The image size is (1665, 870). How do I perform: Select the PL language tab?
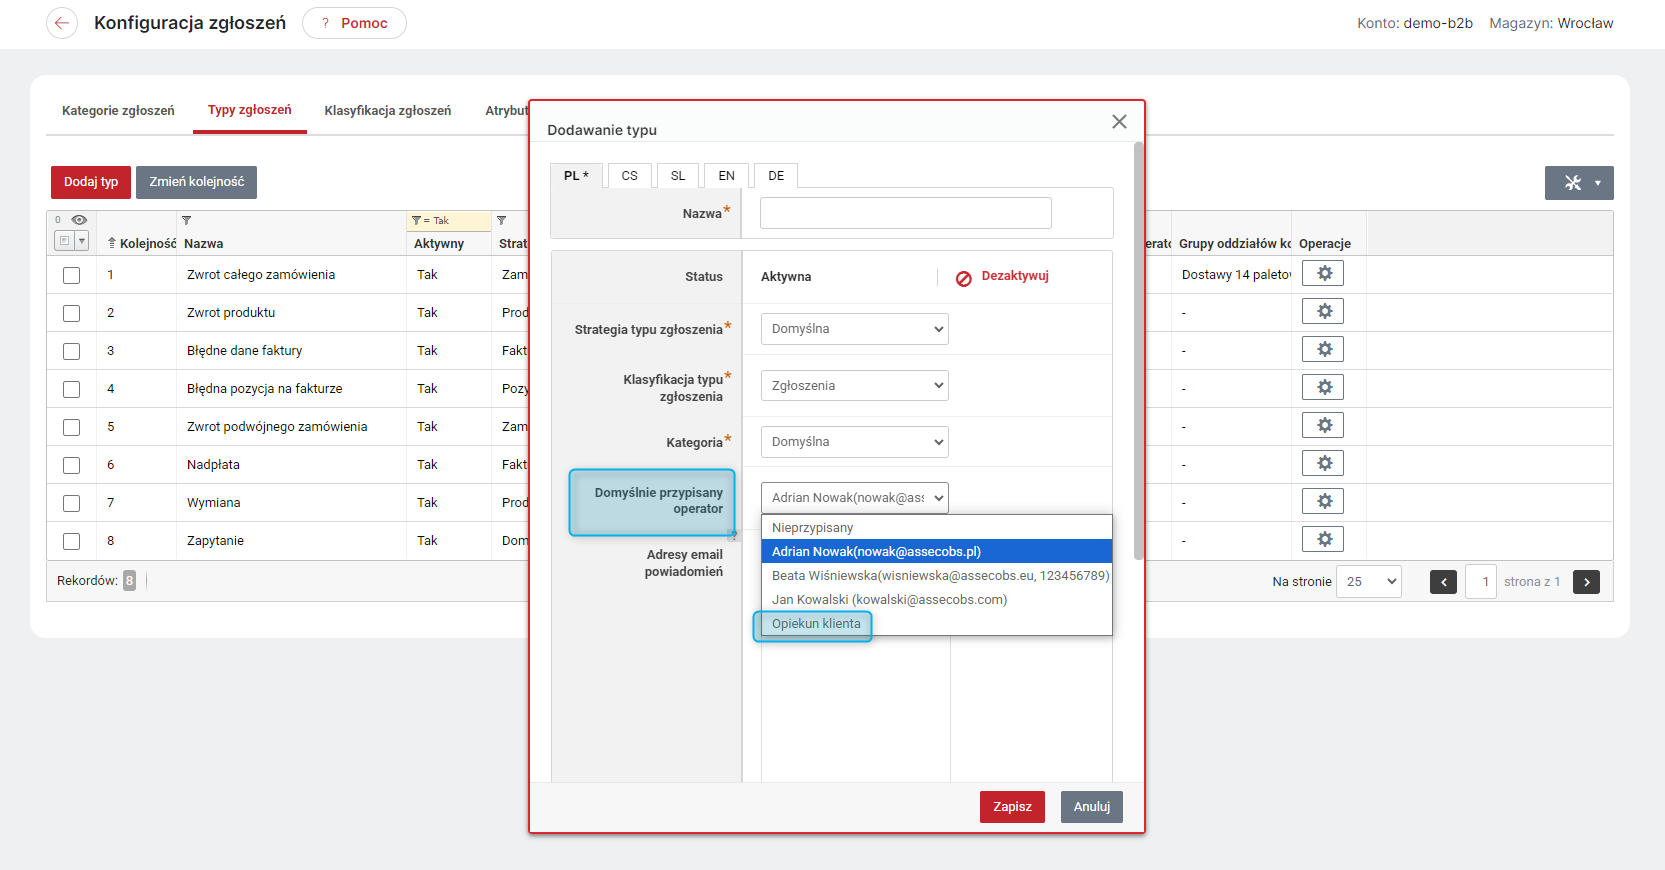tap(576, 176)
